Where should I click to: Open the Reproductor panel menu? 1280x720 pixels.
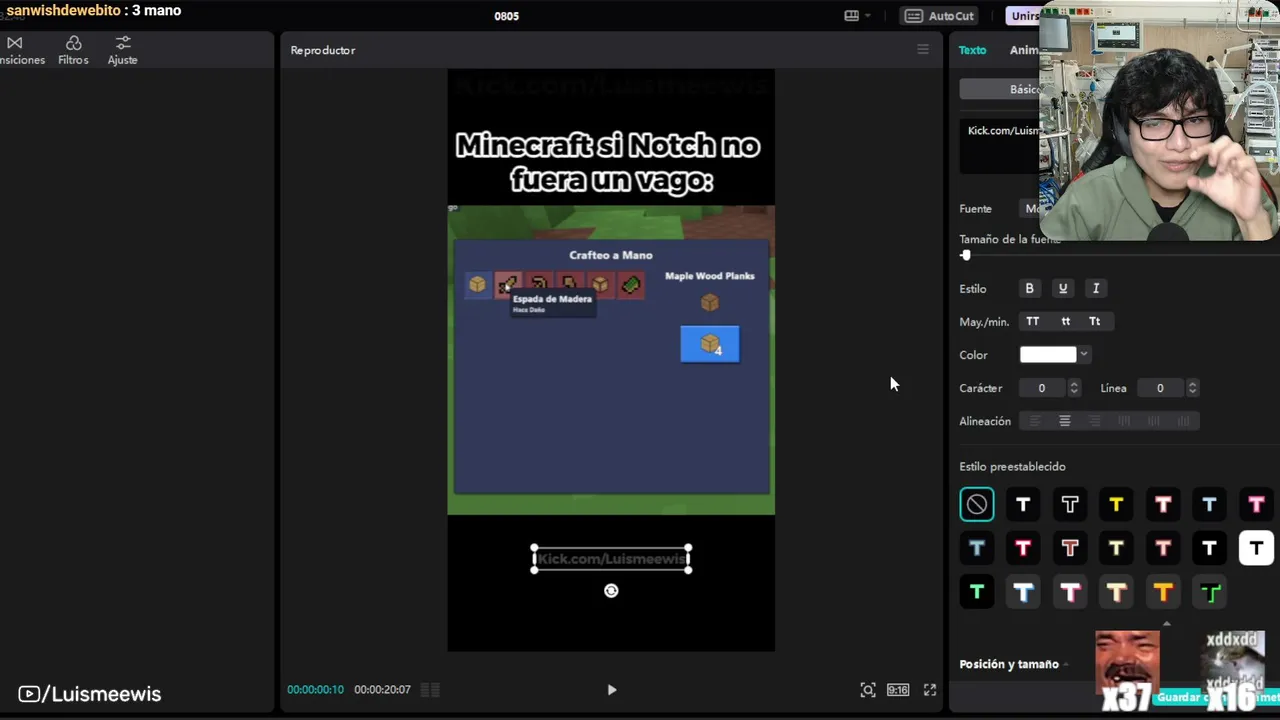tap(923, 50)
